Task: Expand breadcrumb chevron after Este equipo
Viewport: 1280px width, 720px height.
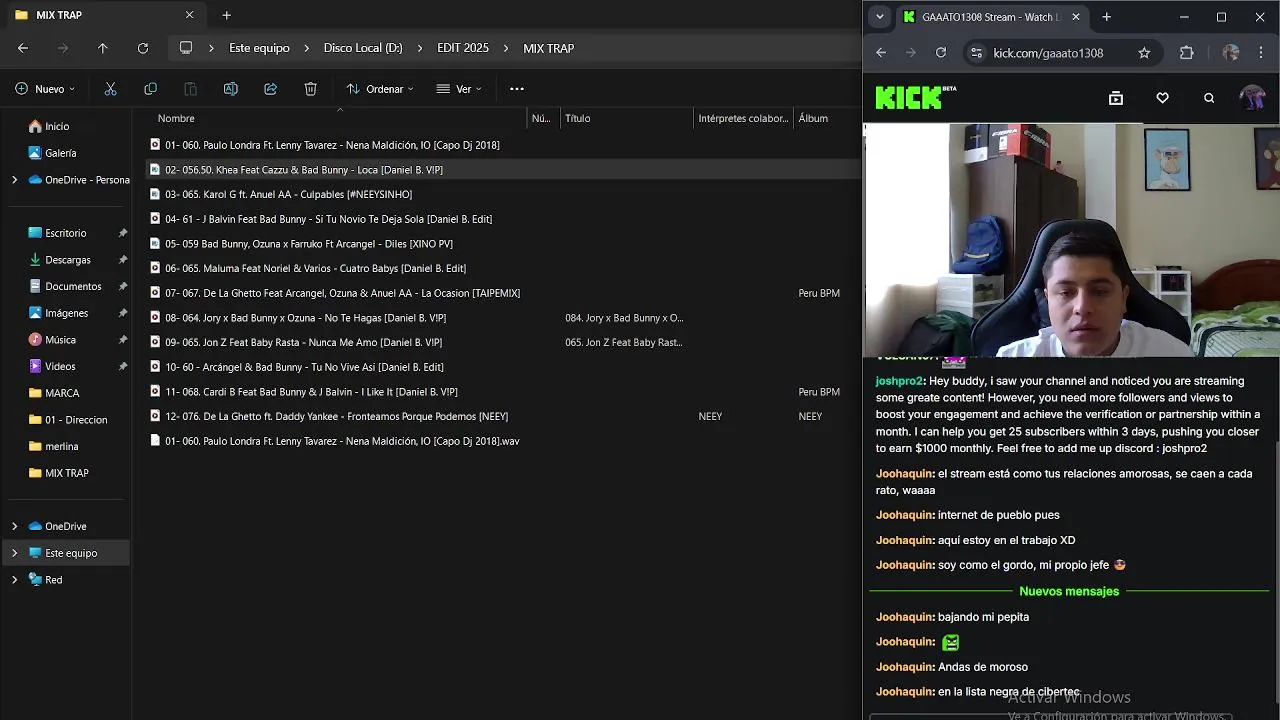Action: click(307, 48)
